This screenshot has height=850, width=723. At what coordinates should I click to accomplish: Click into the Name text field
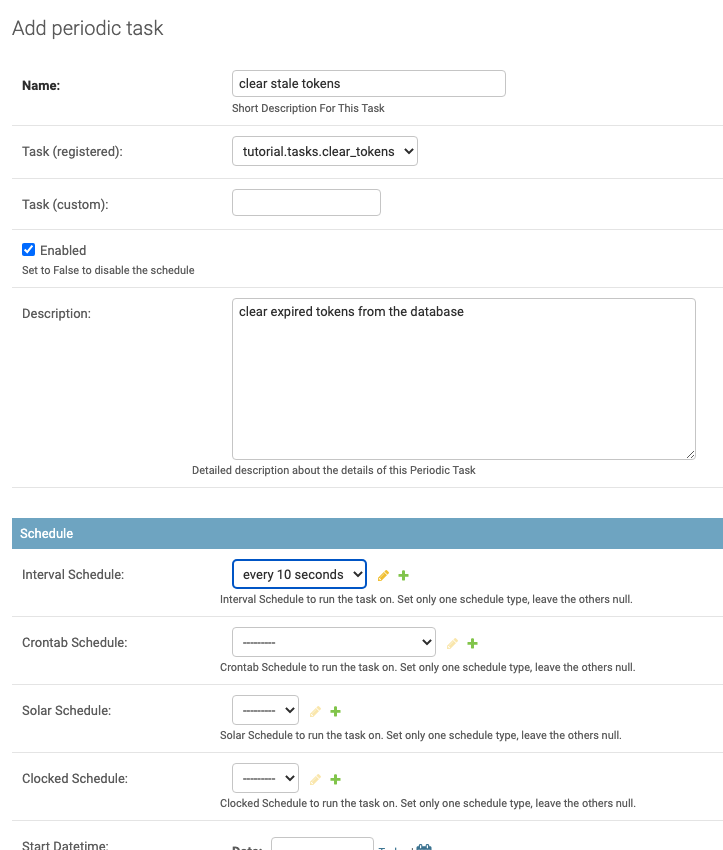point(368,83)
